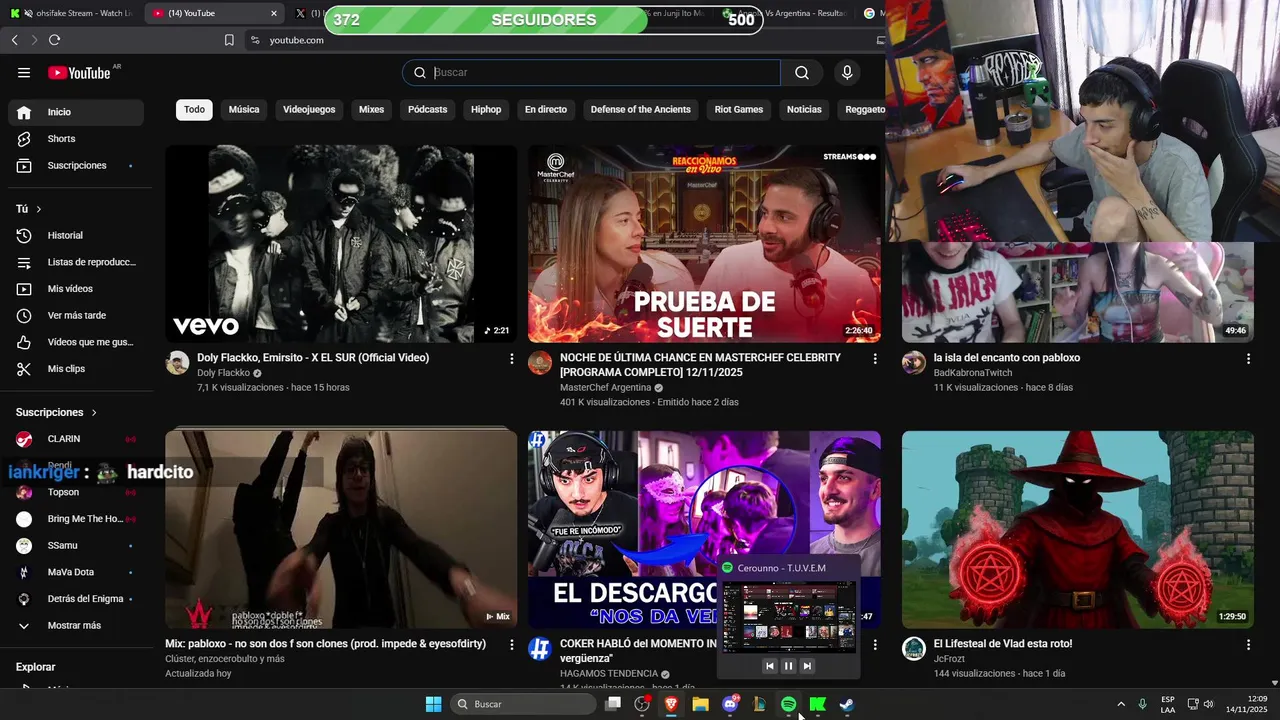Show hidden system tray icons

[x=1121, y=704]
